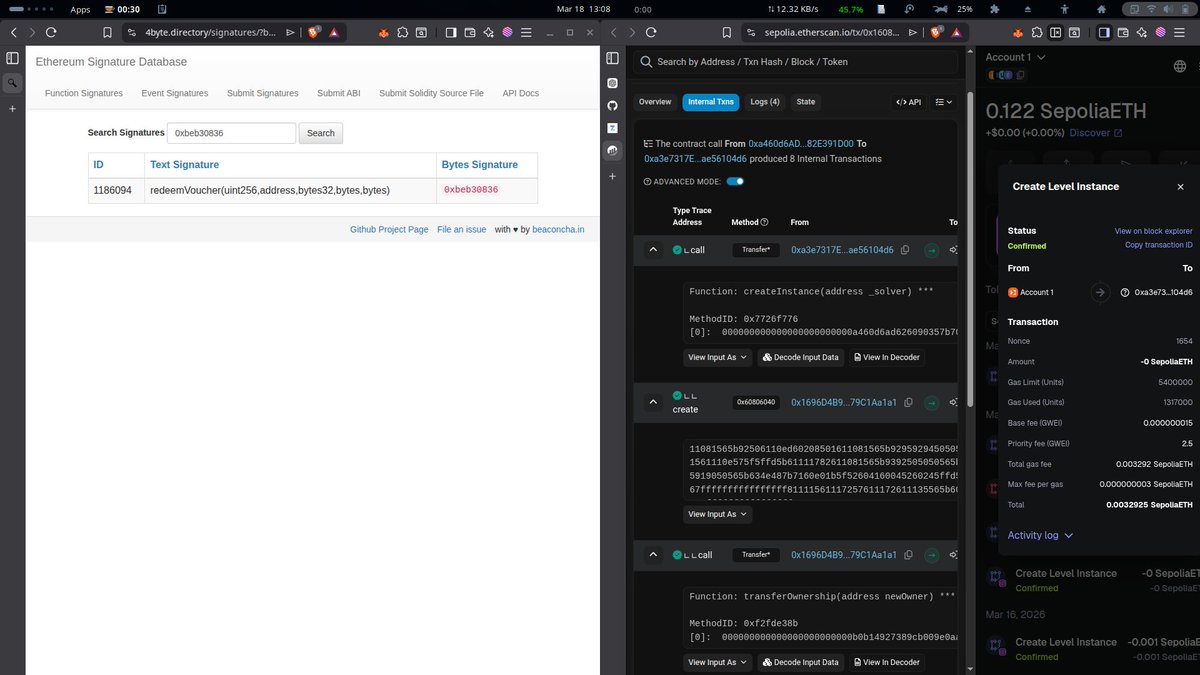Open beaconcha.in link
Viewport: 1200px width, 675px height.
[x=558, y=229]
